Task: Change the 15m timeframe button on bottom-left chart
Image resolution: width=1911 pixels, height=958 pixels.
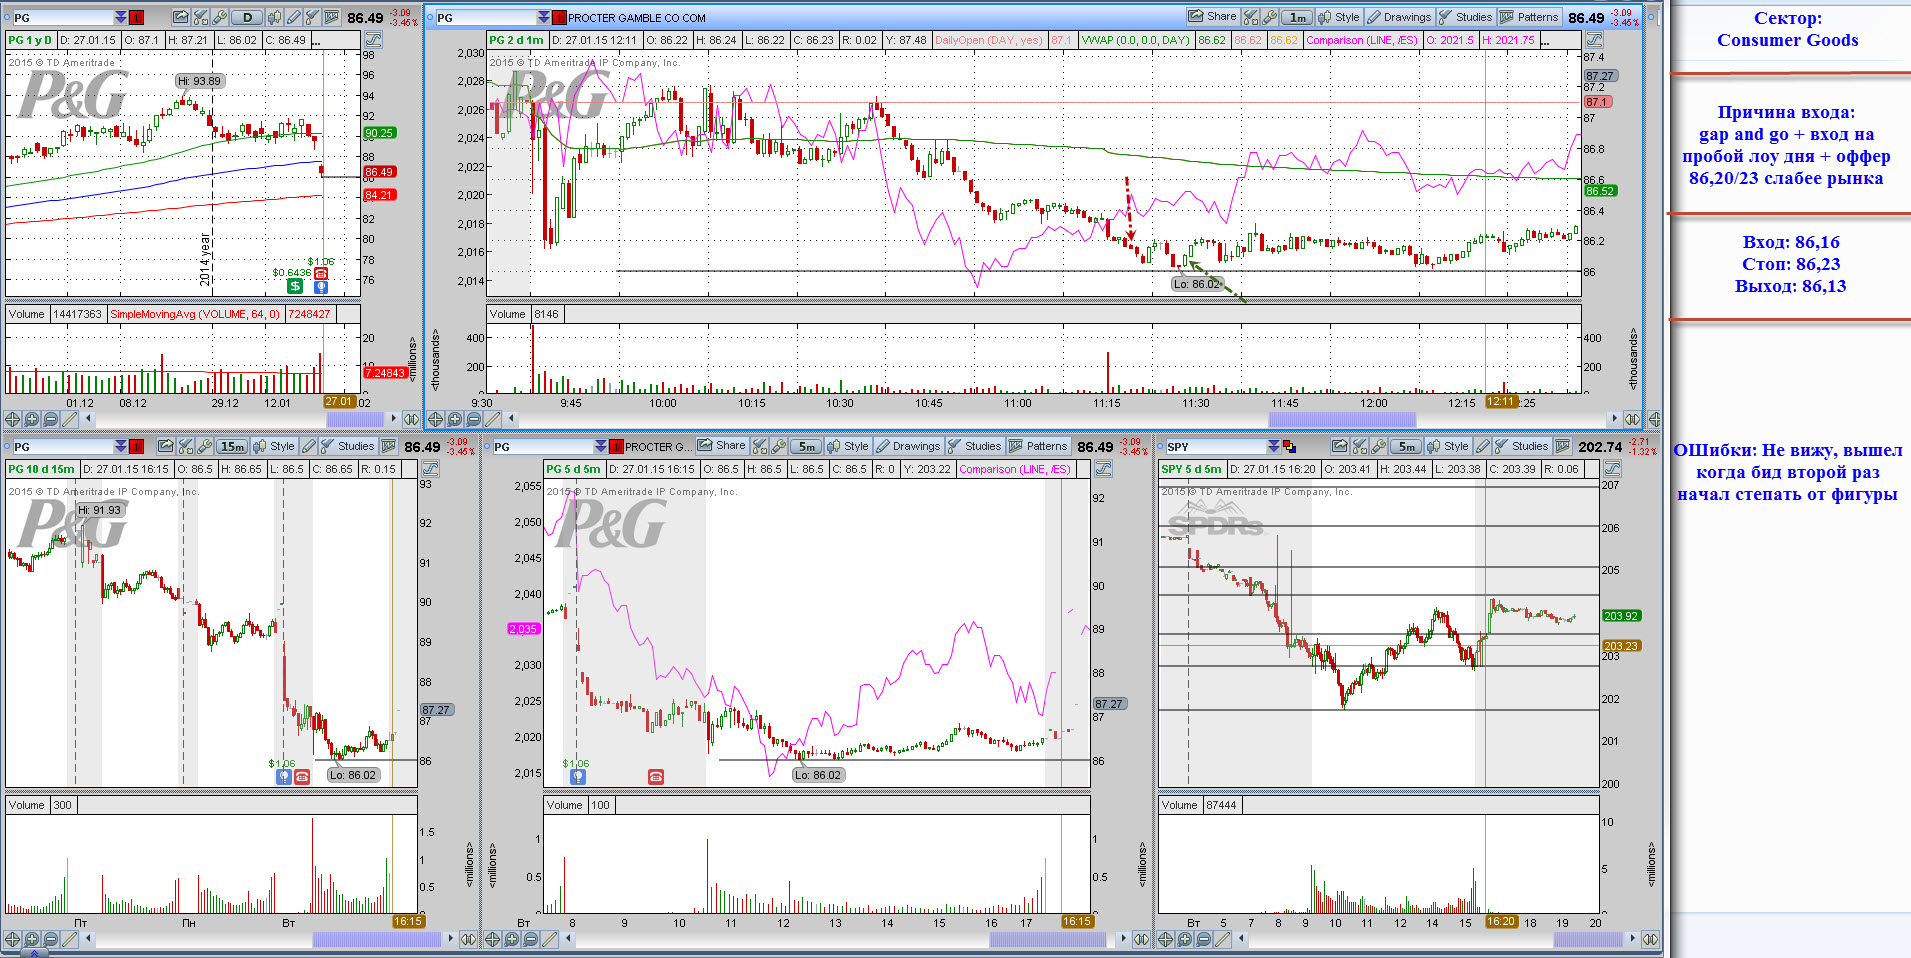Action: tap(232, 446)
